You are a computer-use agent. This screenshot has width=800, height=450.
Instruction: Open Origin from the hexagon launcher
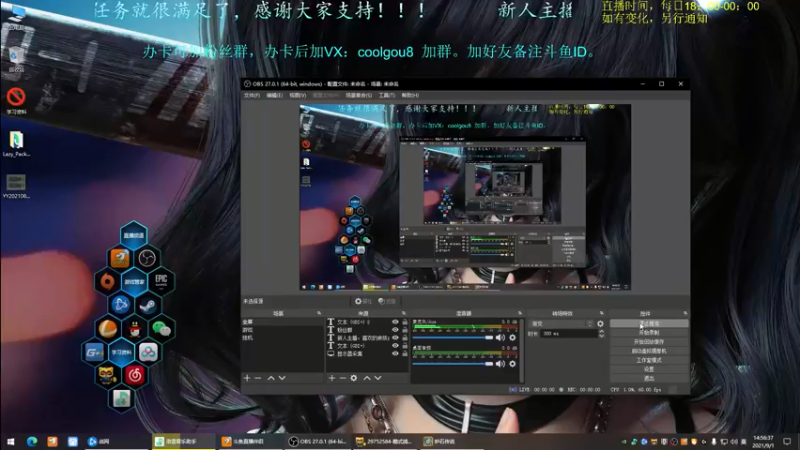tap(107, 281)
